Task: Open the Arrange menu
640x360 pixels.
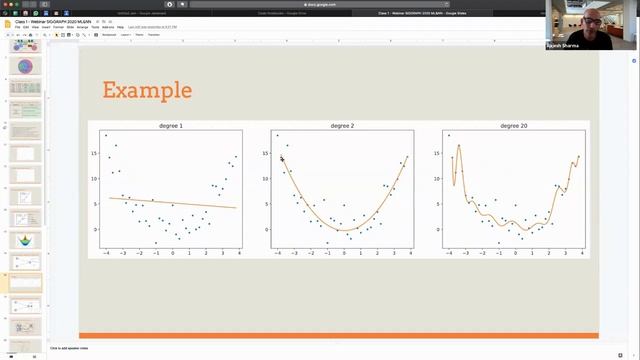Action: click(82, 27)
